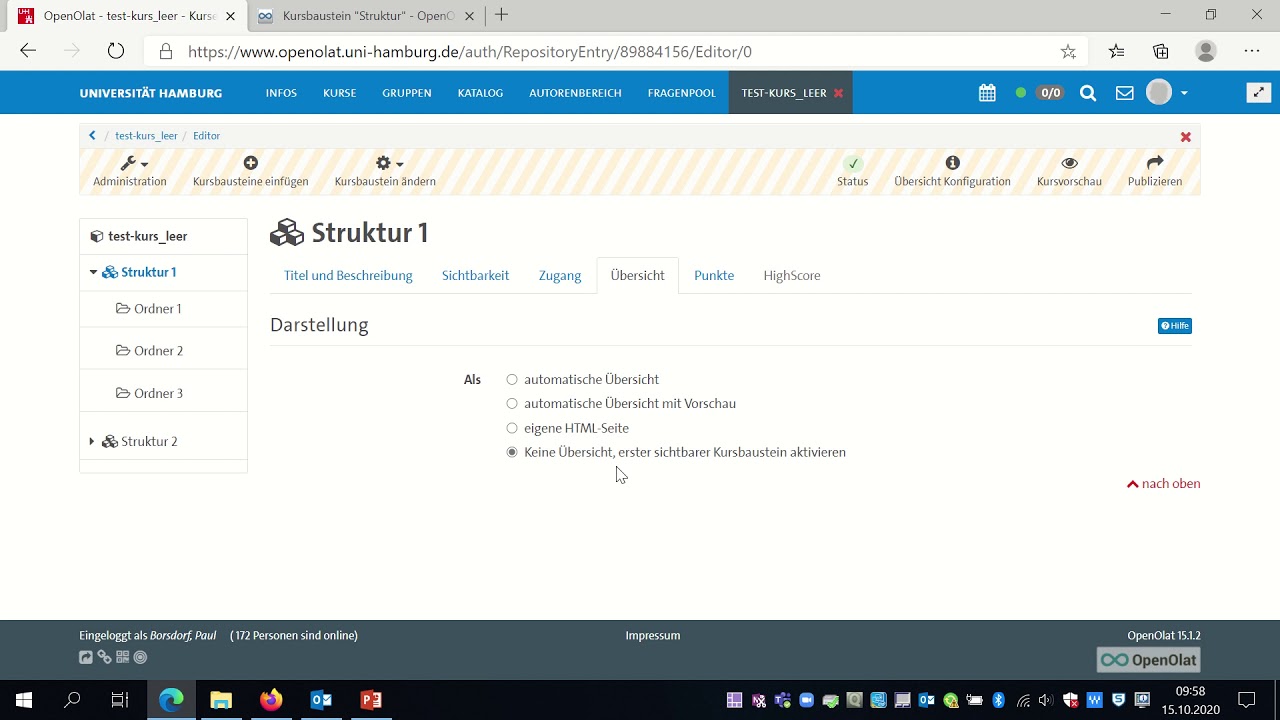
Task: Click the volume speaker tray icon
Action: click(1046, 700)
